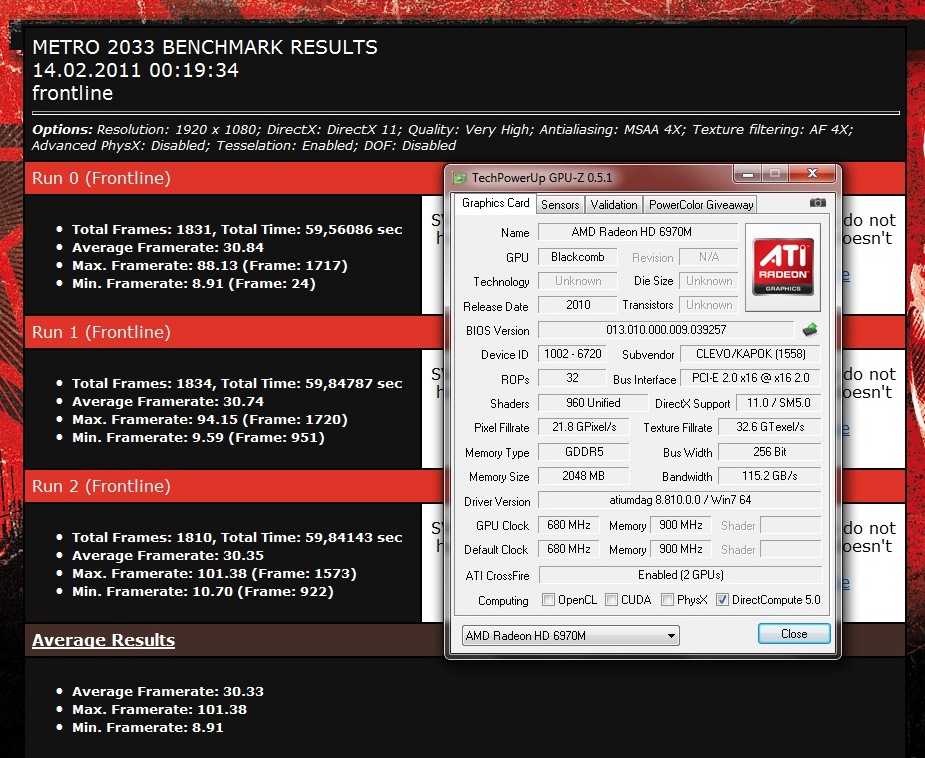
Task: Open the AMD Radeon HD 6970M GPU dropdown
Action: point(570,635)
